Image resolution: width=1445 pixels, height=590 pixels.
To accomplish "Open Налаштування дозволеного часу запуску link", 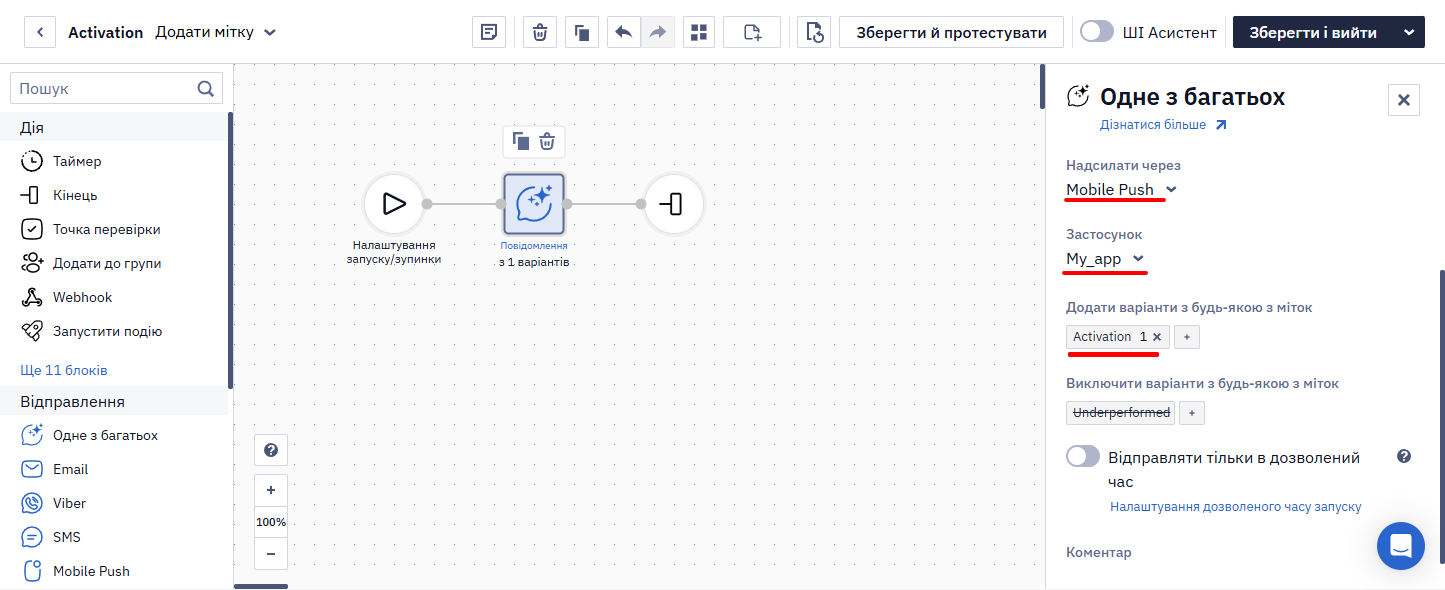I will click(1236, 507).
